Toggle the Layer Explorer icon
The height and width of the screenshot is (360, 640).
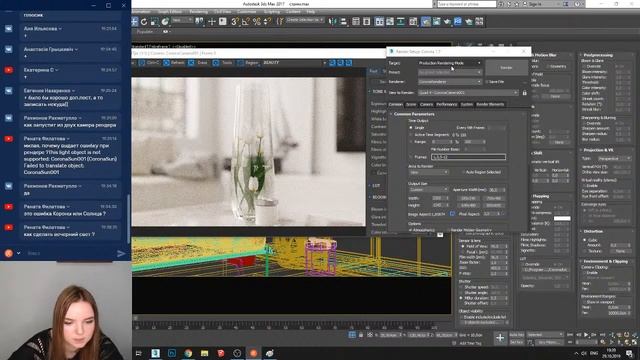[367, 21]
